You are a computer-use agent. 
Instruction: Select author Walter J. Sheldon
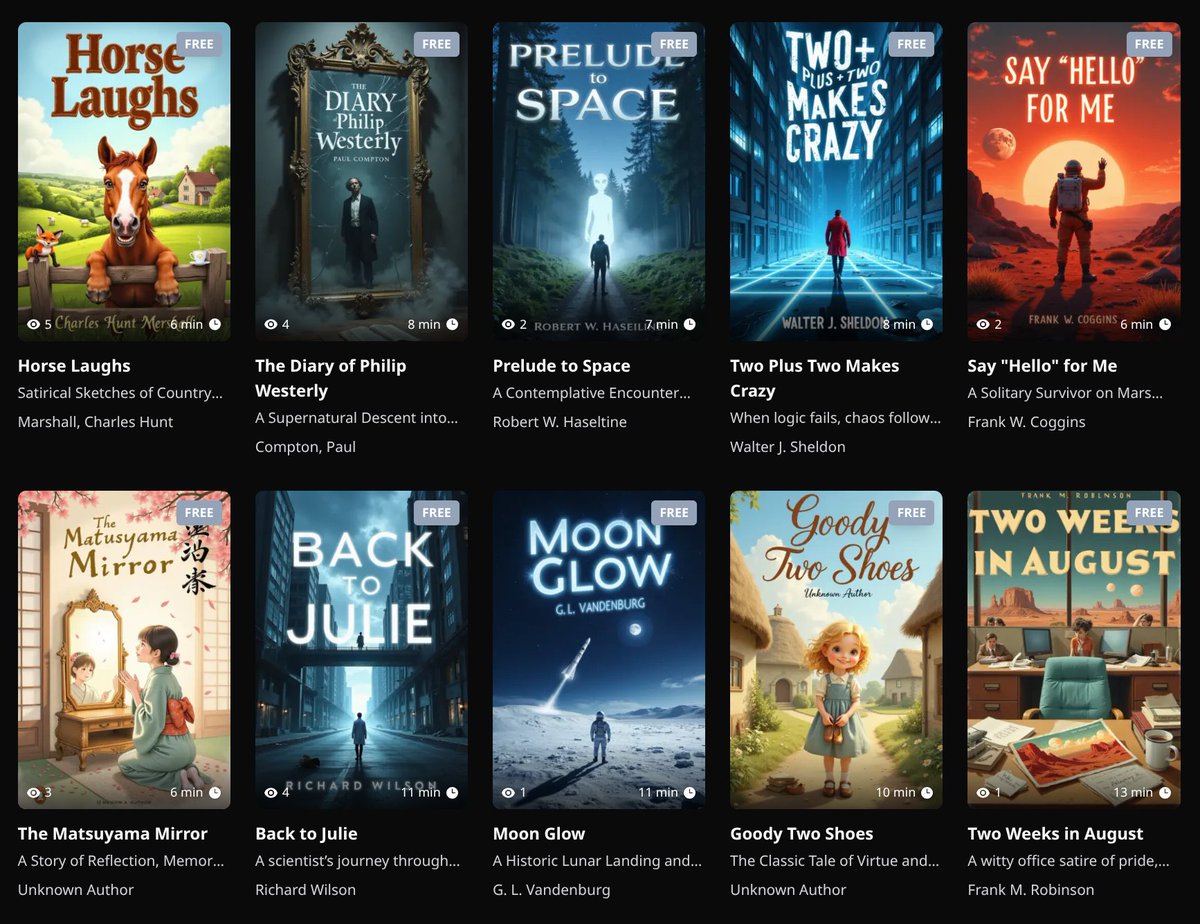(788, 447)
